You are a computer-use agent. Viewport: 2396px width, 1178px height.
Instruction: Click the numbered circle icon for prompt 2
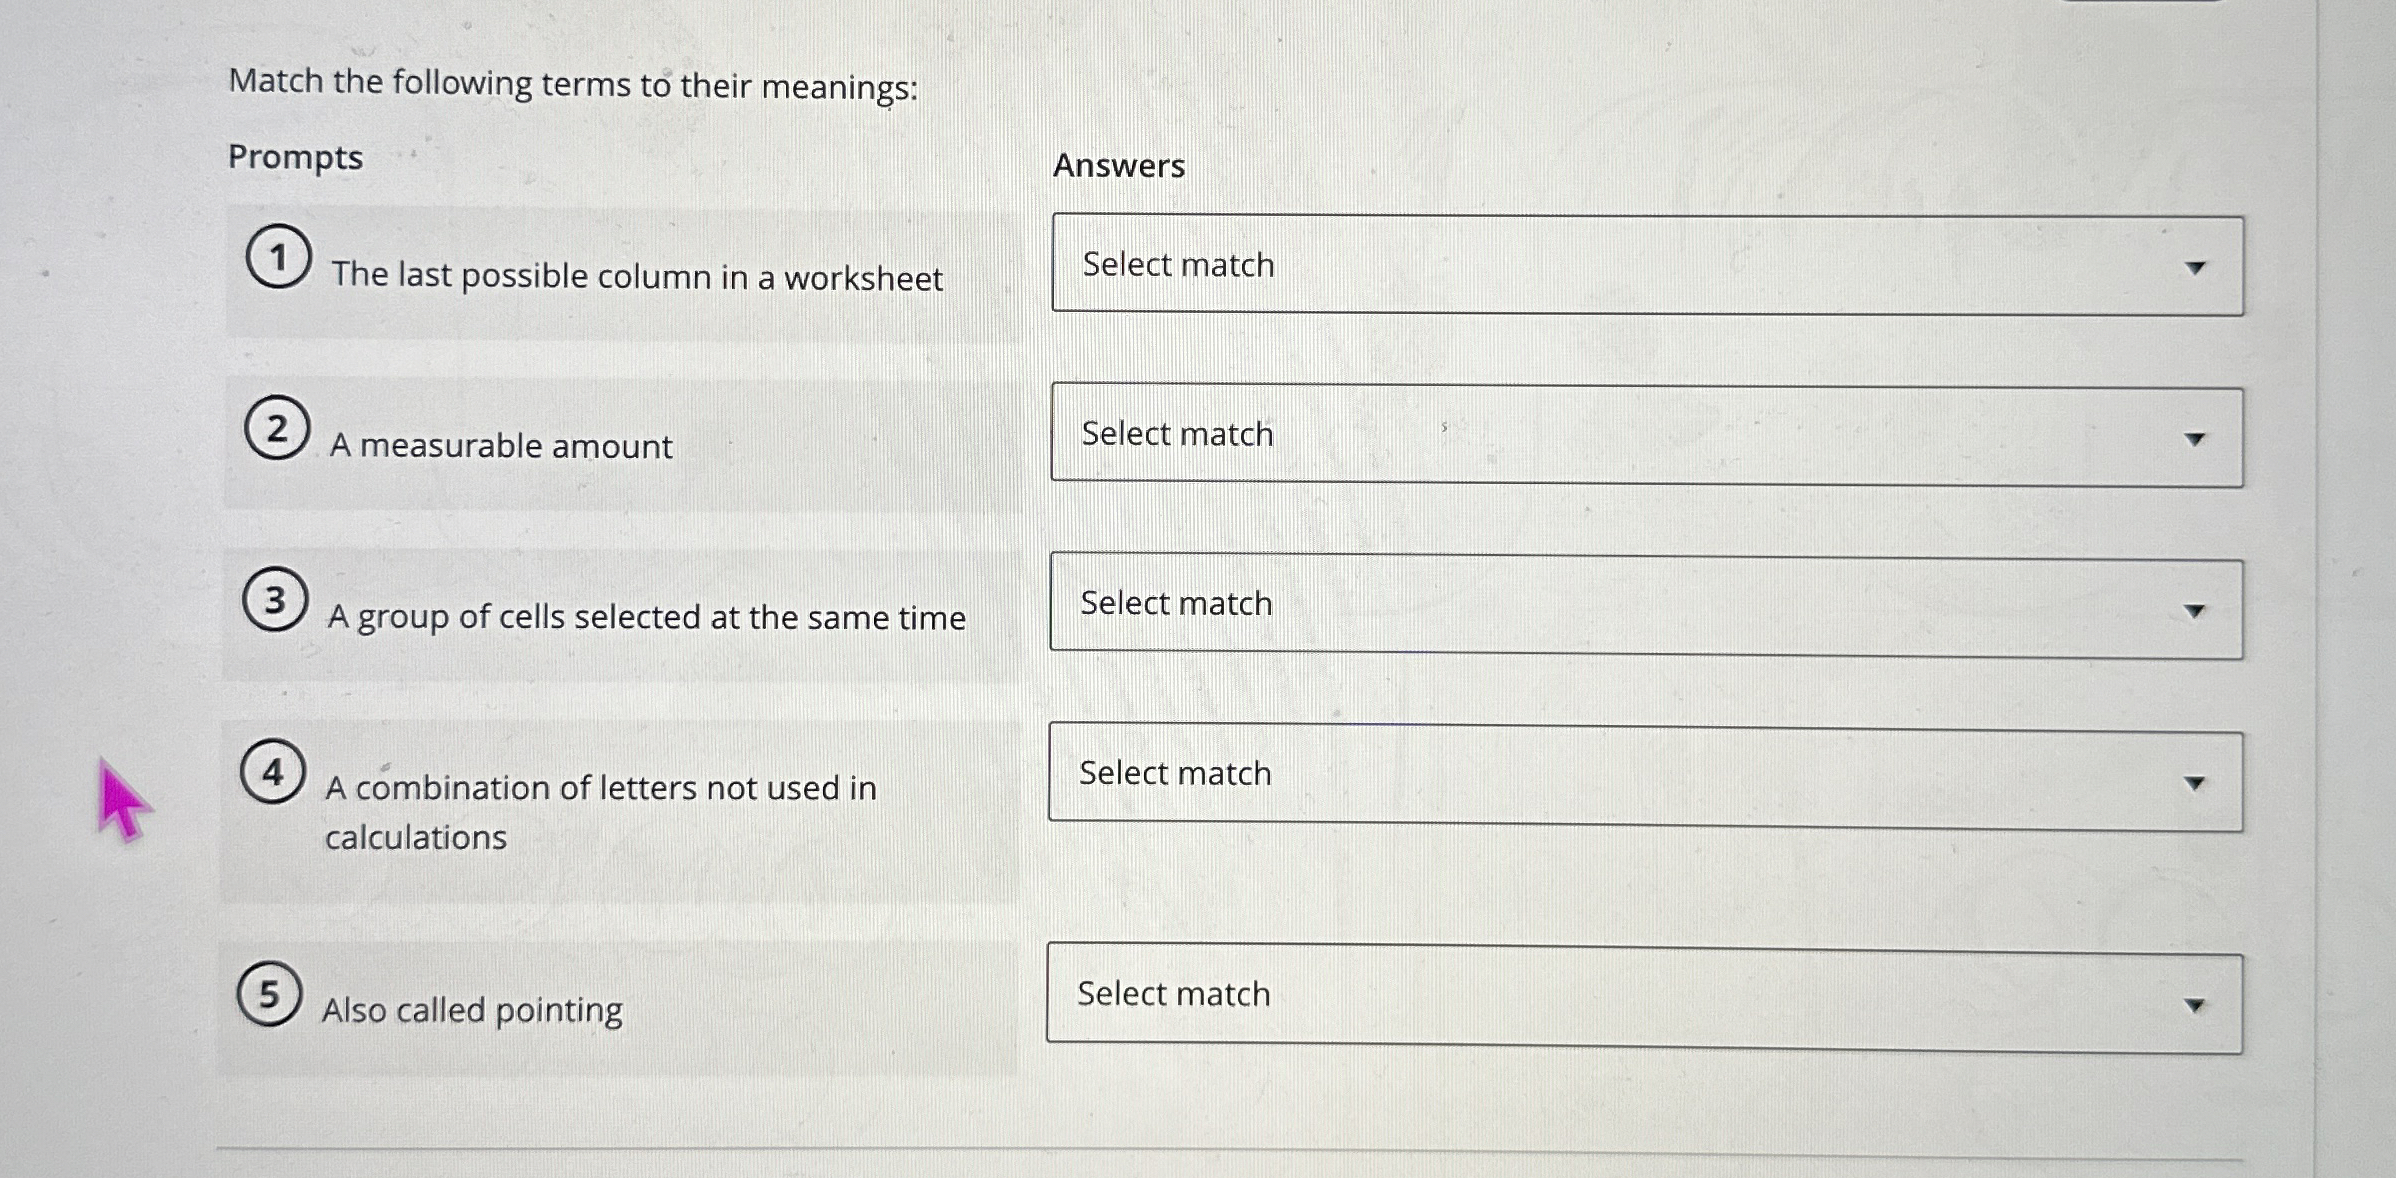[277, 428]
